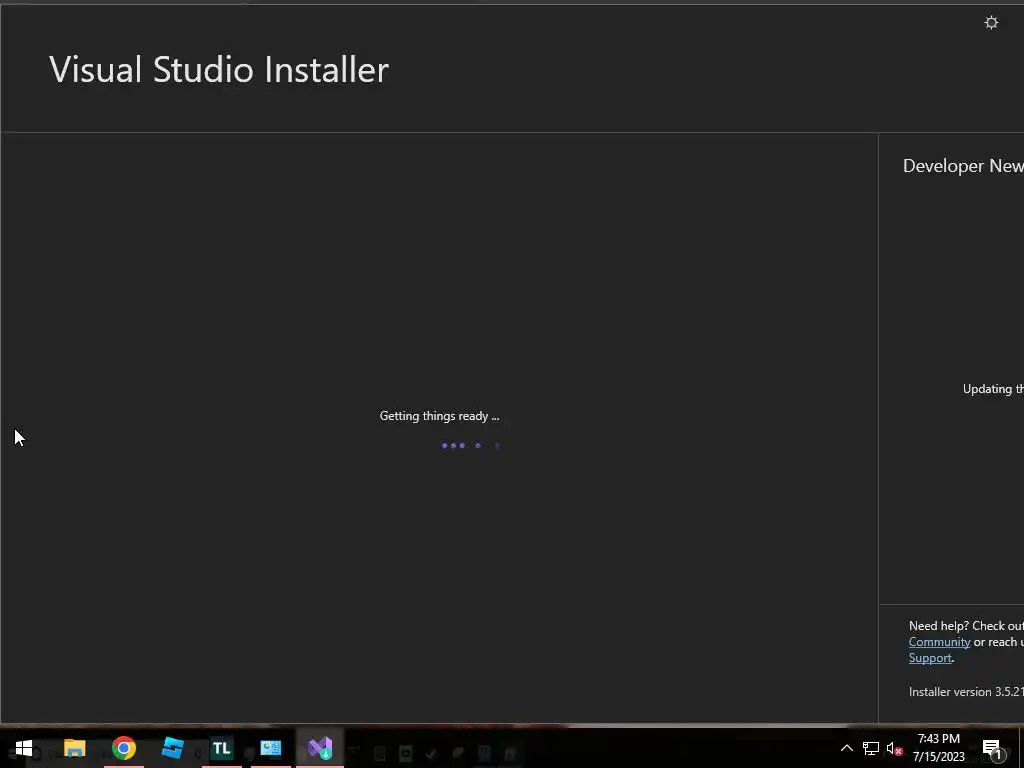Open Google Chrome from the taskbar
Screen dimensions: 1024x768
pos(123,748)
